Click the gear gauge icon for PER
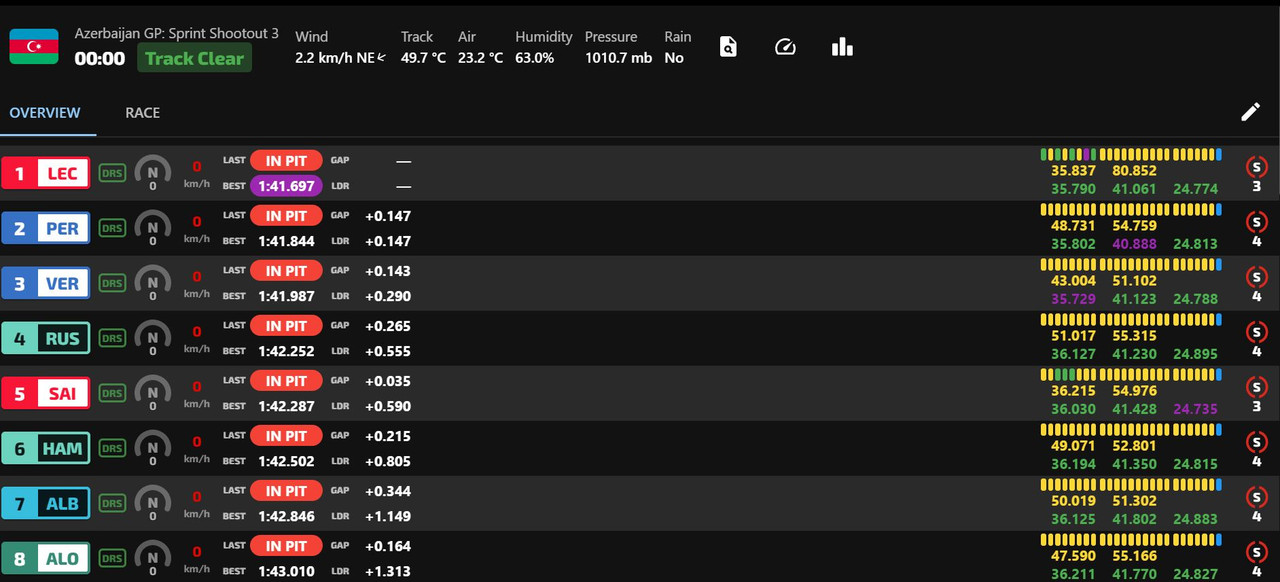Screen dimensions: 1280x582 [152, 227]
